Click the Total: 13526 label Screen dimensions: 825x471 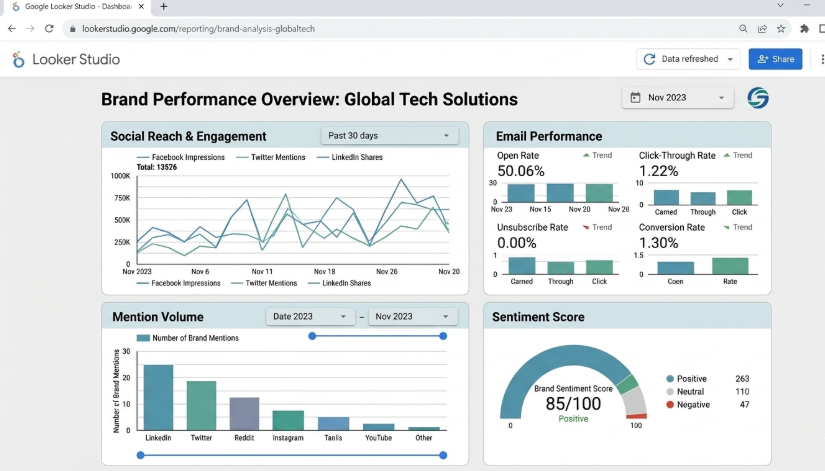click(x=157, y=167)
